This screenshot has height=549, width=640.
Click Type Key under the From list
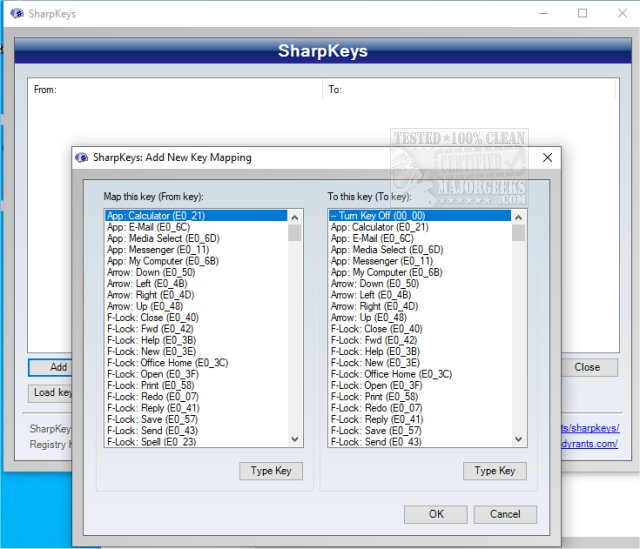tap(271, 471)
